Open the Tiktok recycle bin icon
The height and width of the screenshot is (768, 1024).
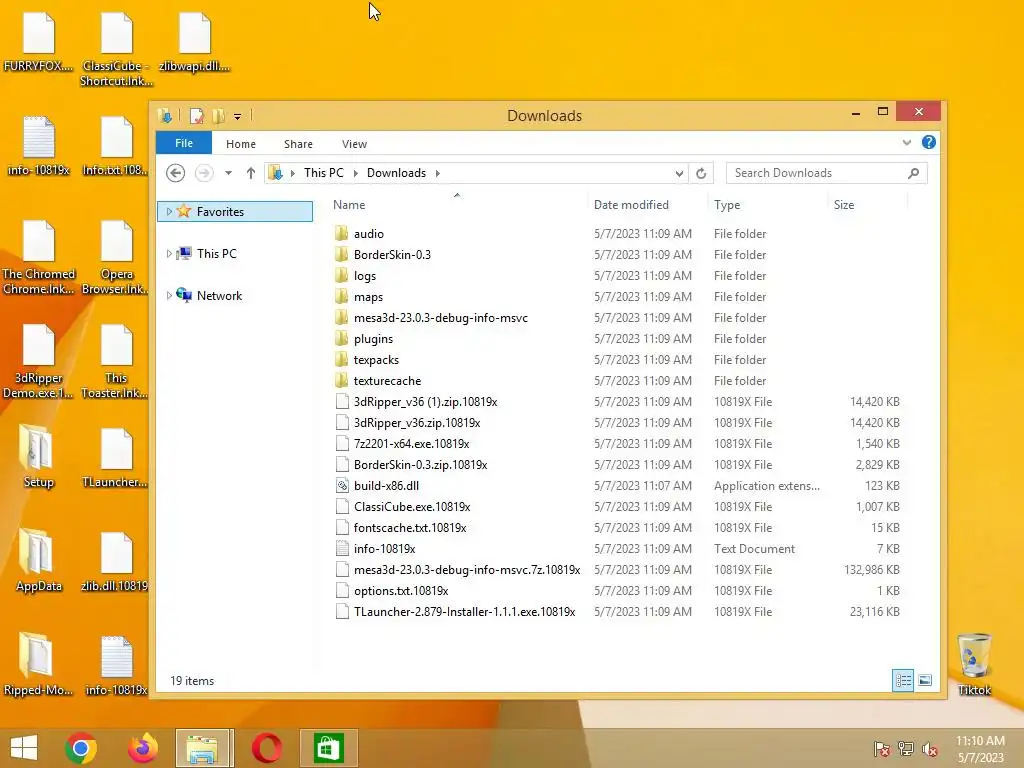click(x=974, y=664)
